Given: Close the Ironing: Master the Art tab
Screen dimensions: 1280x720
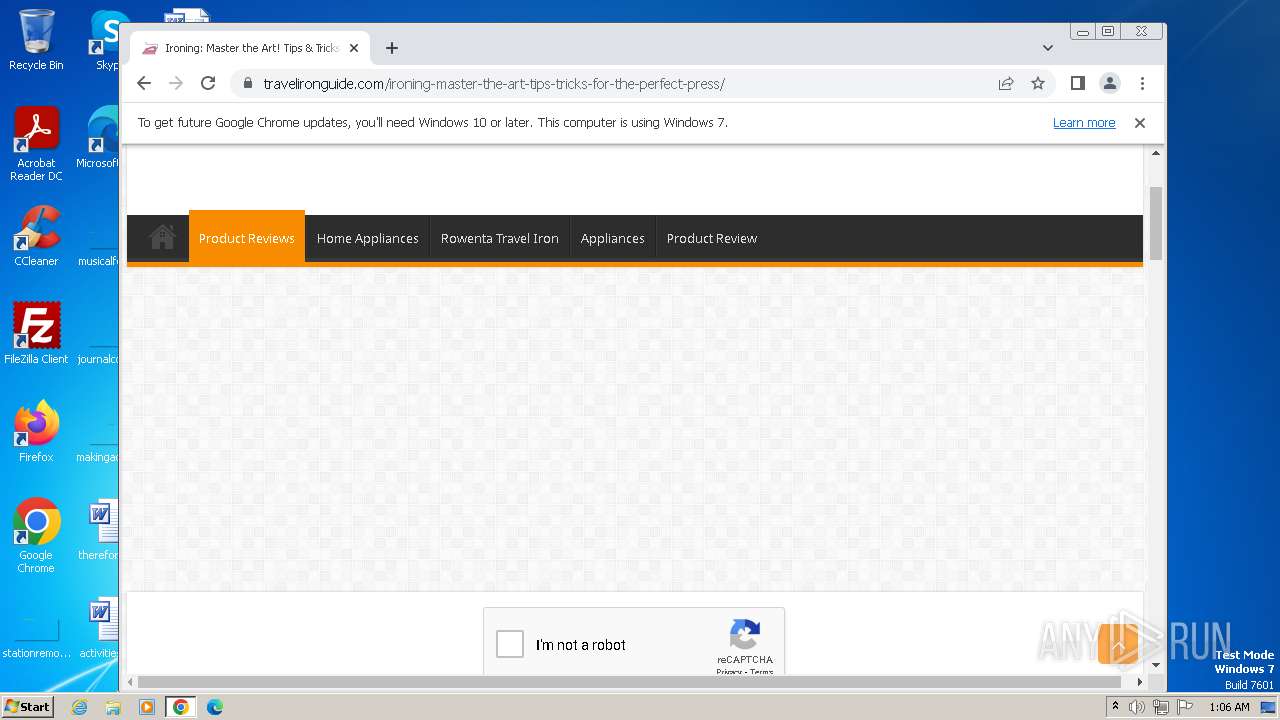Looking at the screenshot, I should pos(353,48).
